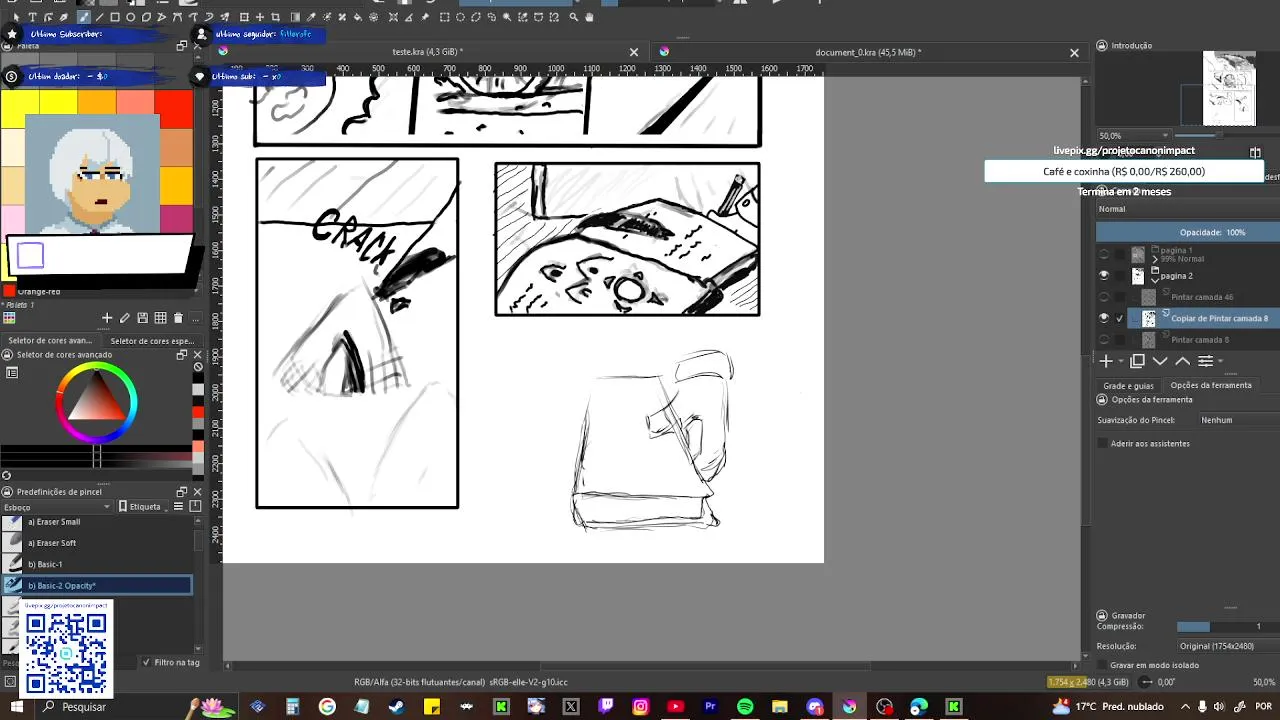Move the layer down

tap(1160, 361)
